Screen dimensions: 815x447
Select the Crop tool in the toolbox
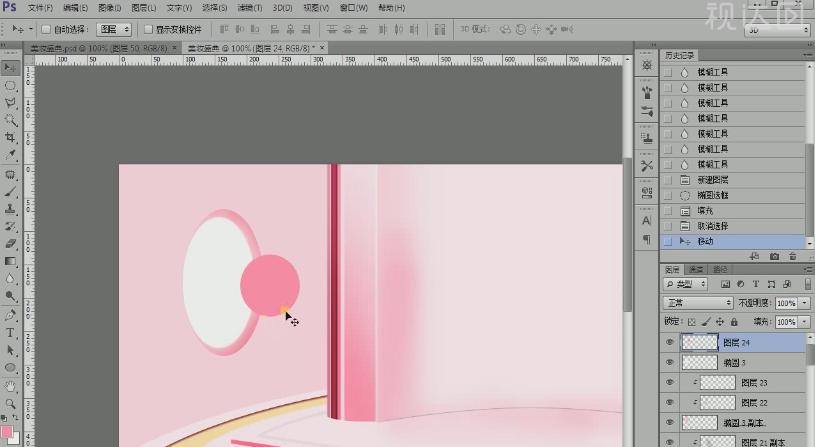pos(10,136)
